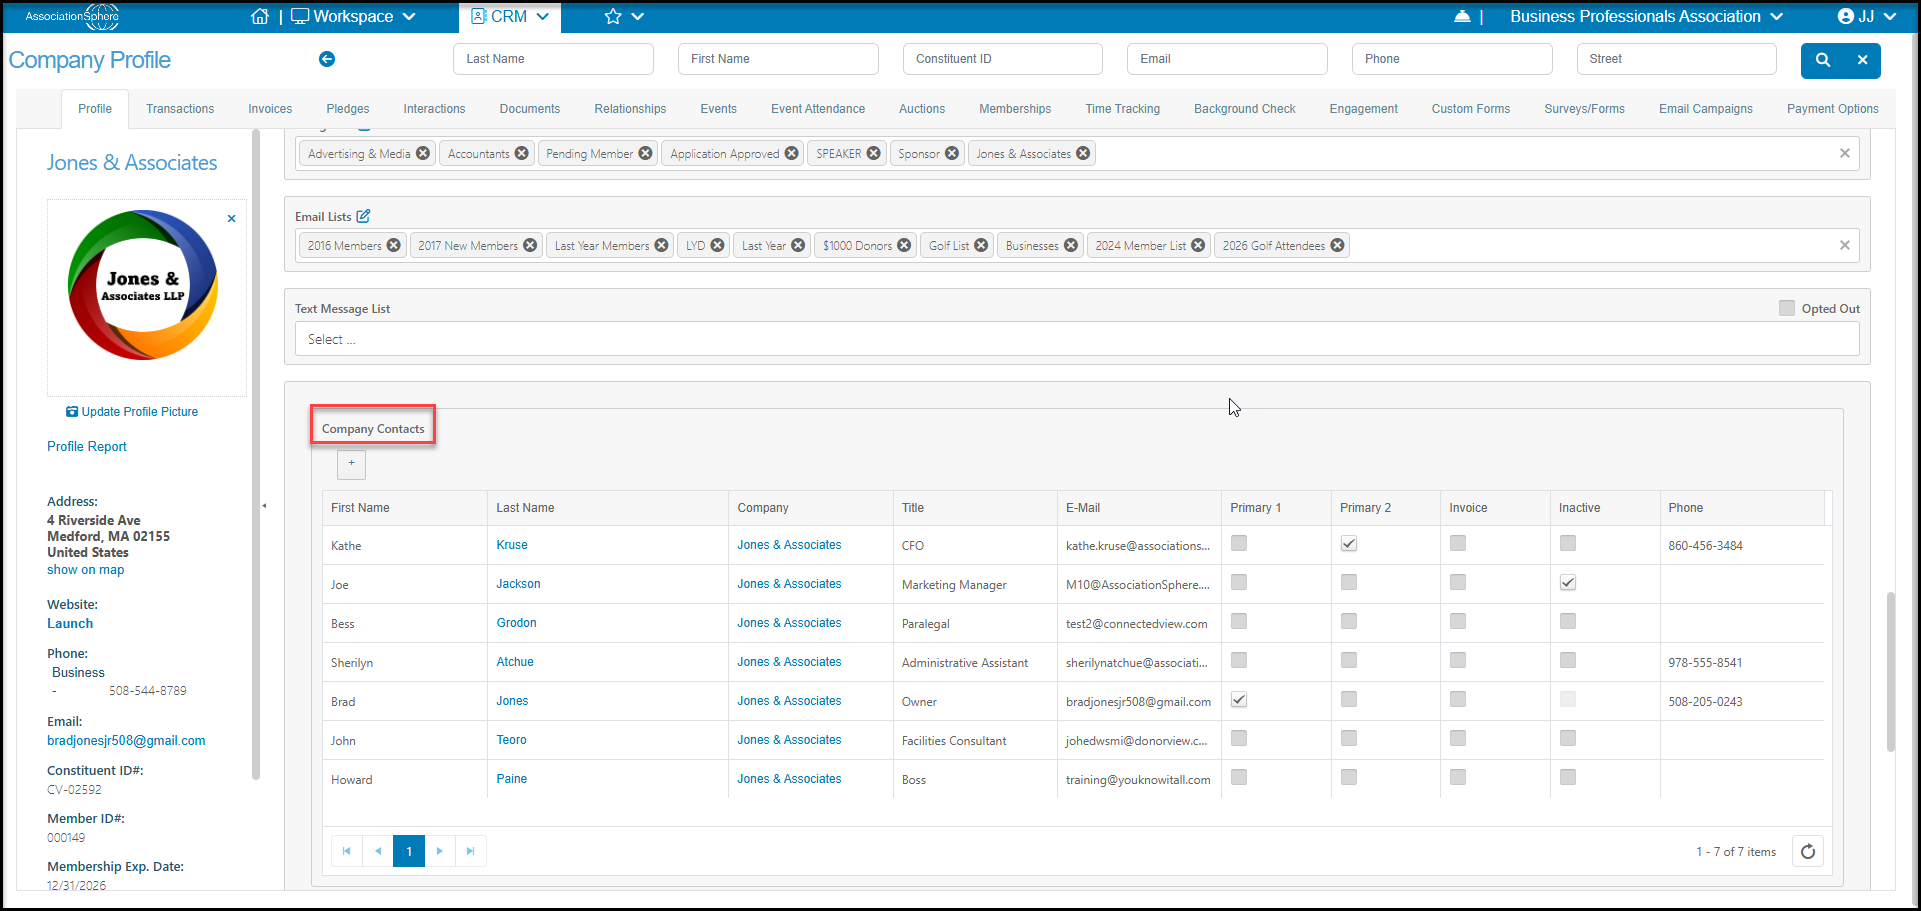The height and width of the screenshot is (911, 1921).
Task: Go to the last page of contacts
Action: (471, 851)
